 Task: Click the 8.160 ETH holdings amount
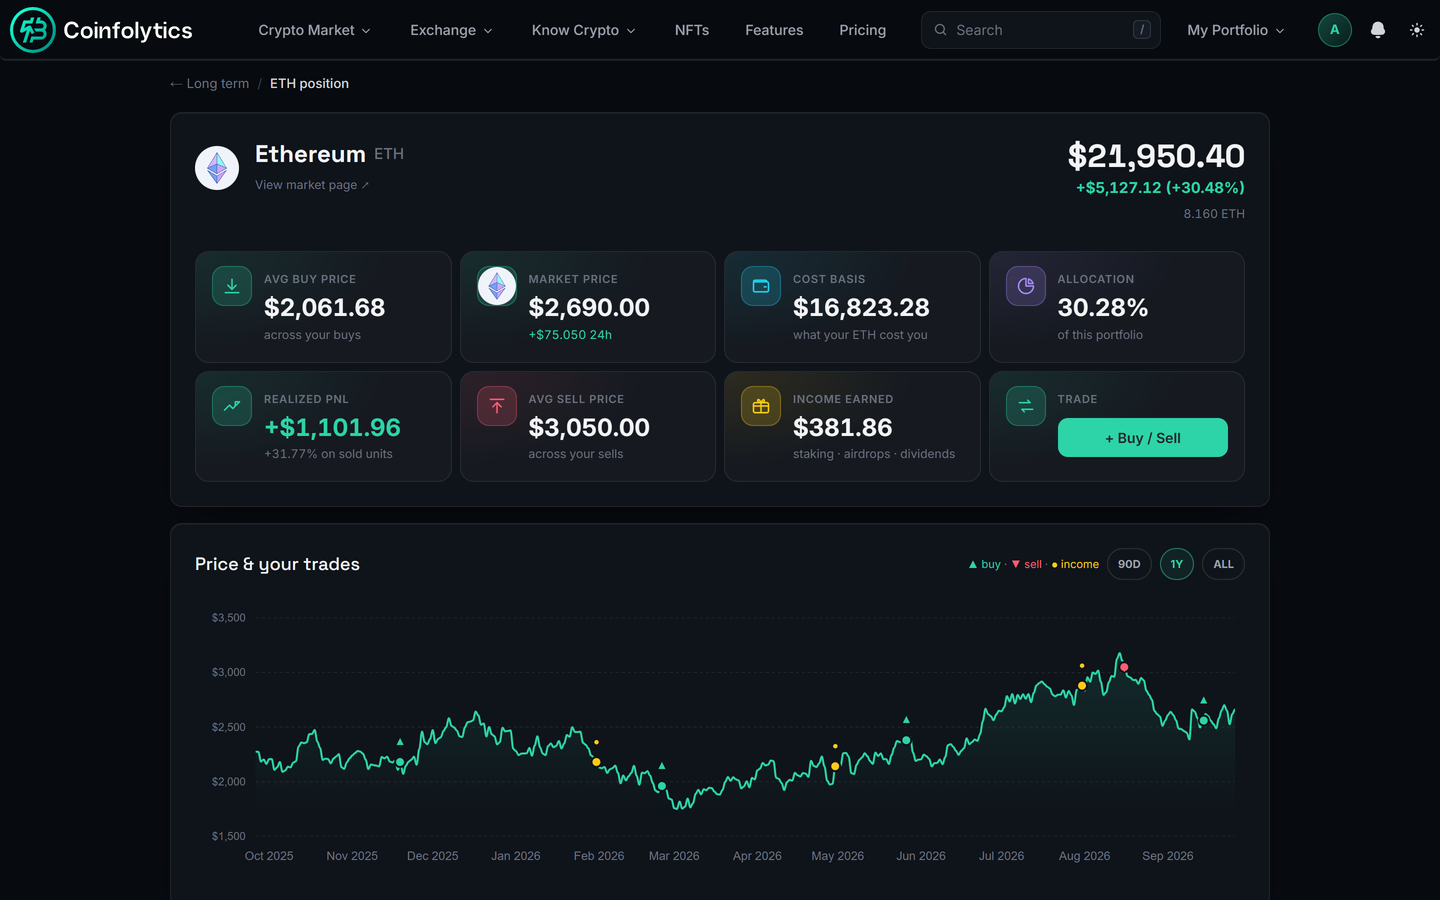click(x=1214, y=214)
